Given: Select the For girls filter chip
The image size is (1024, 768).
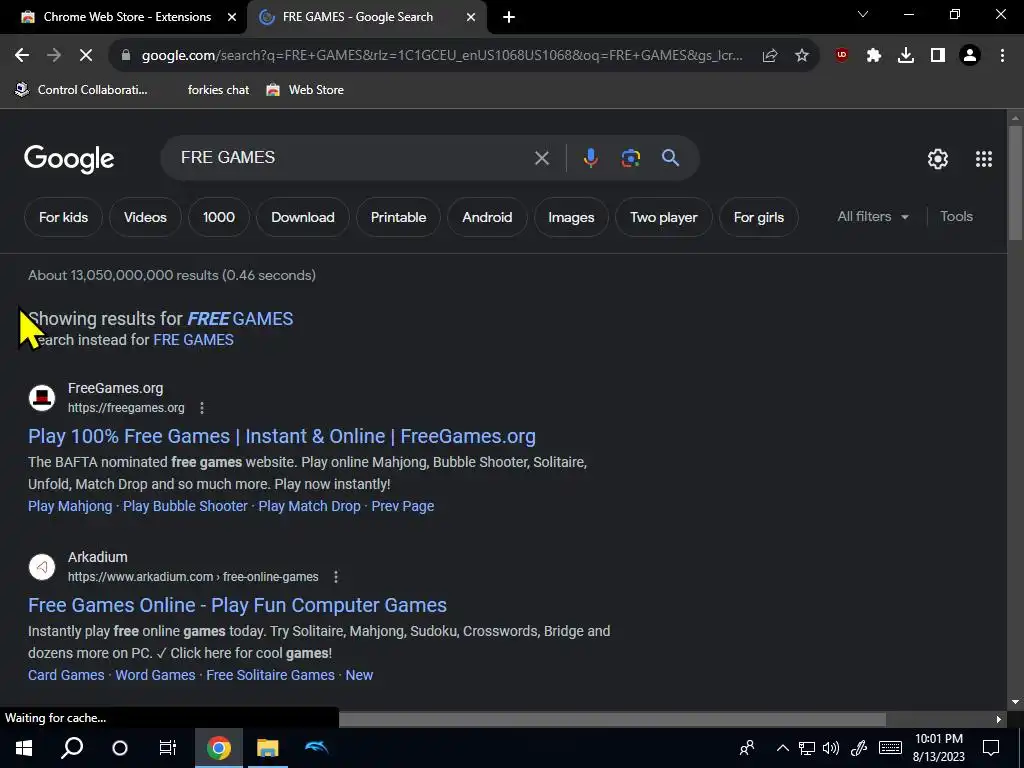Looking at the screenshot, I should (759, 217).
